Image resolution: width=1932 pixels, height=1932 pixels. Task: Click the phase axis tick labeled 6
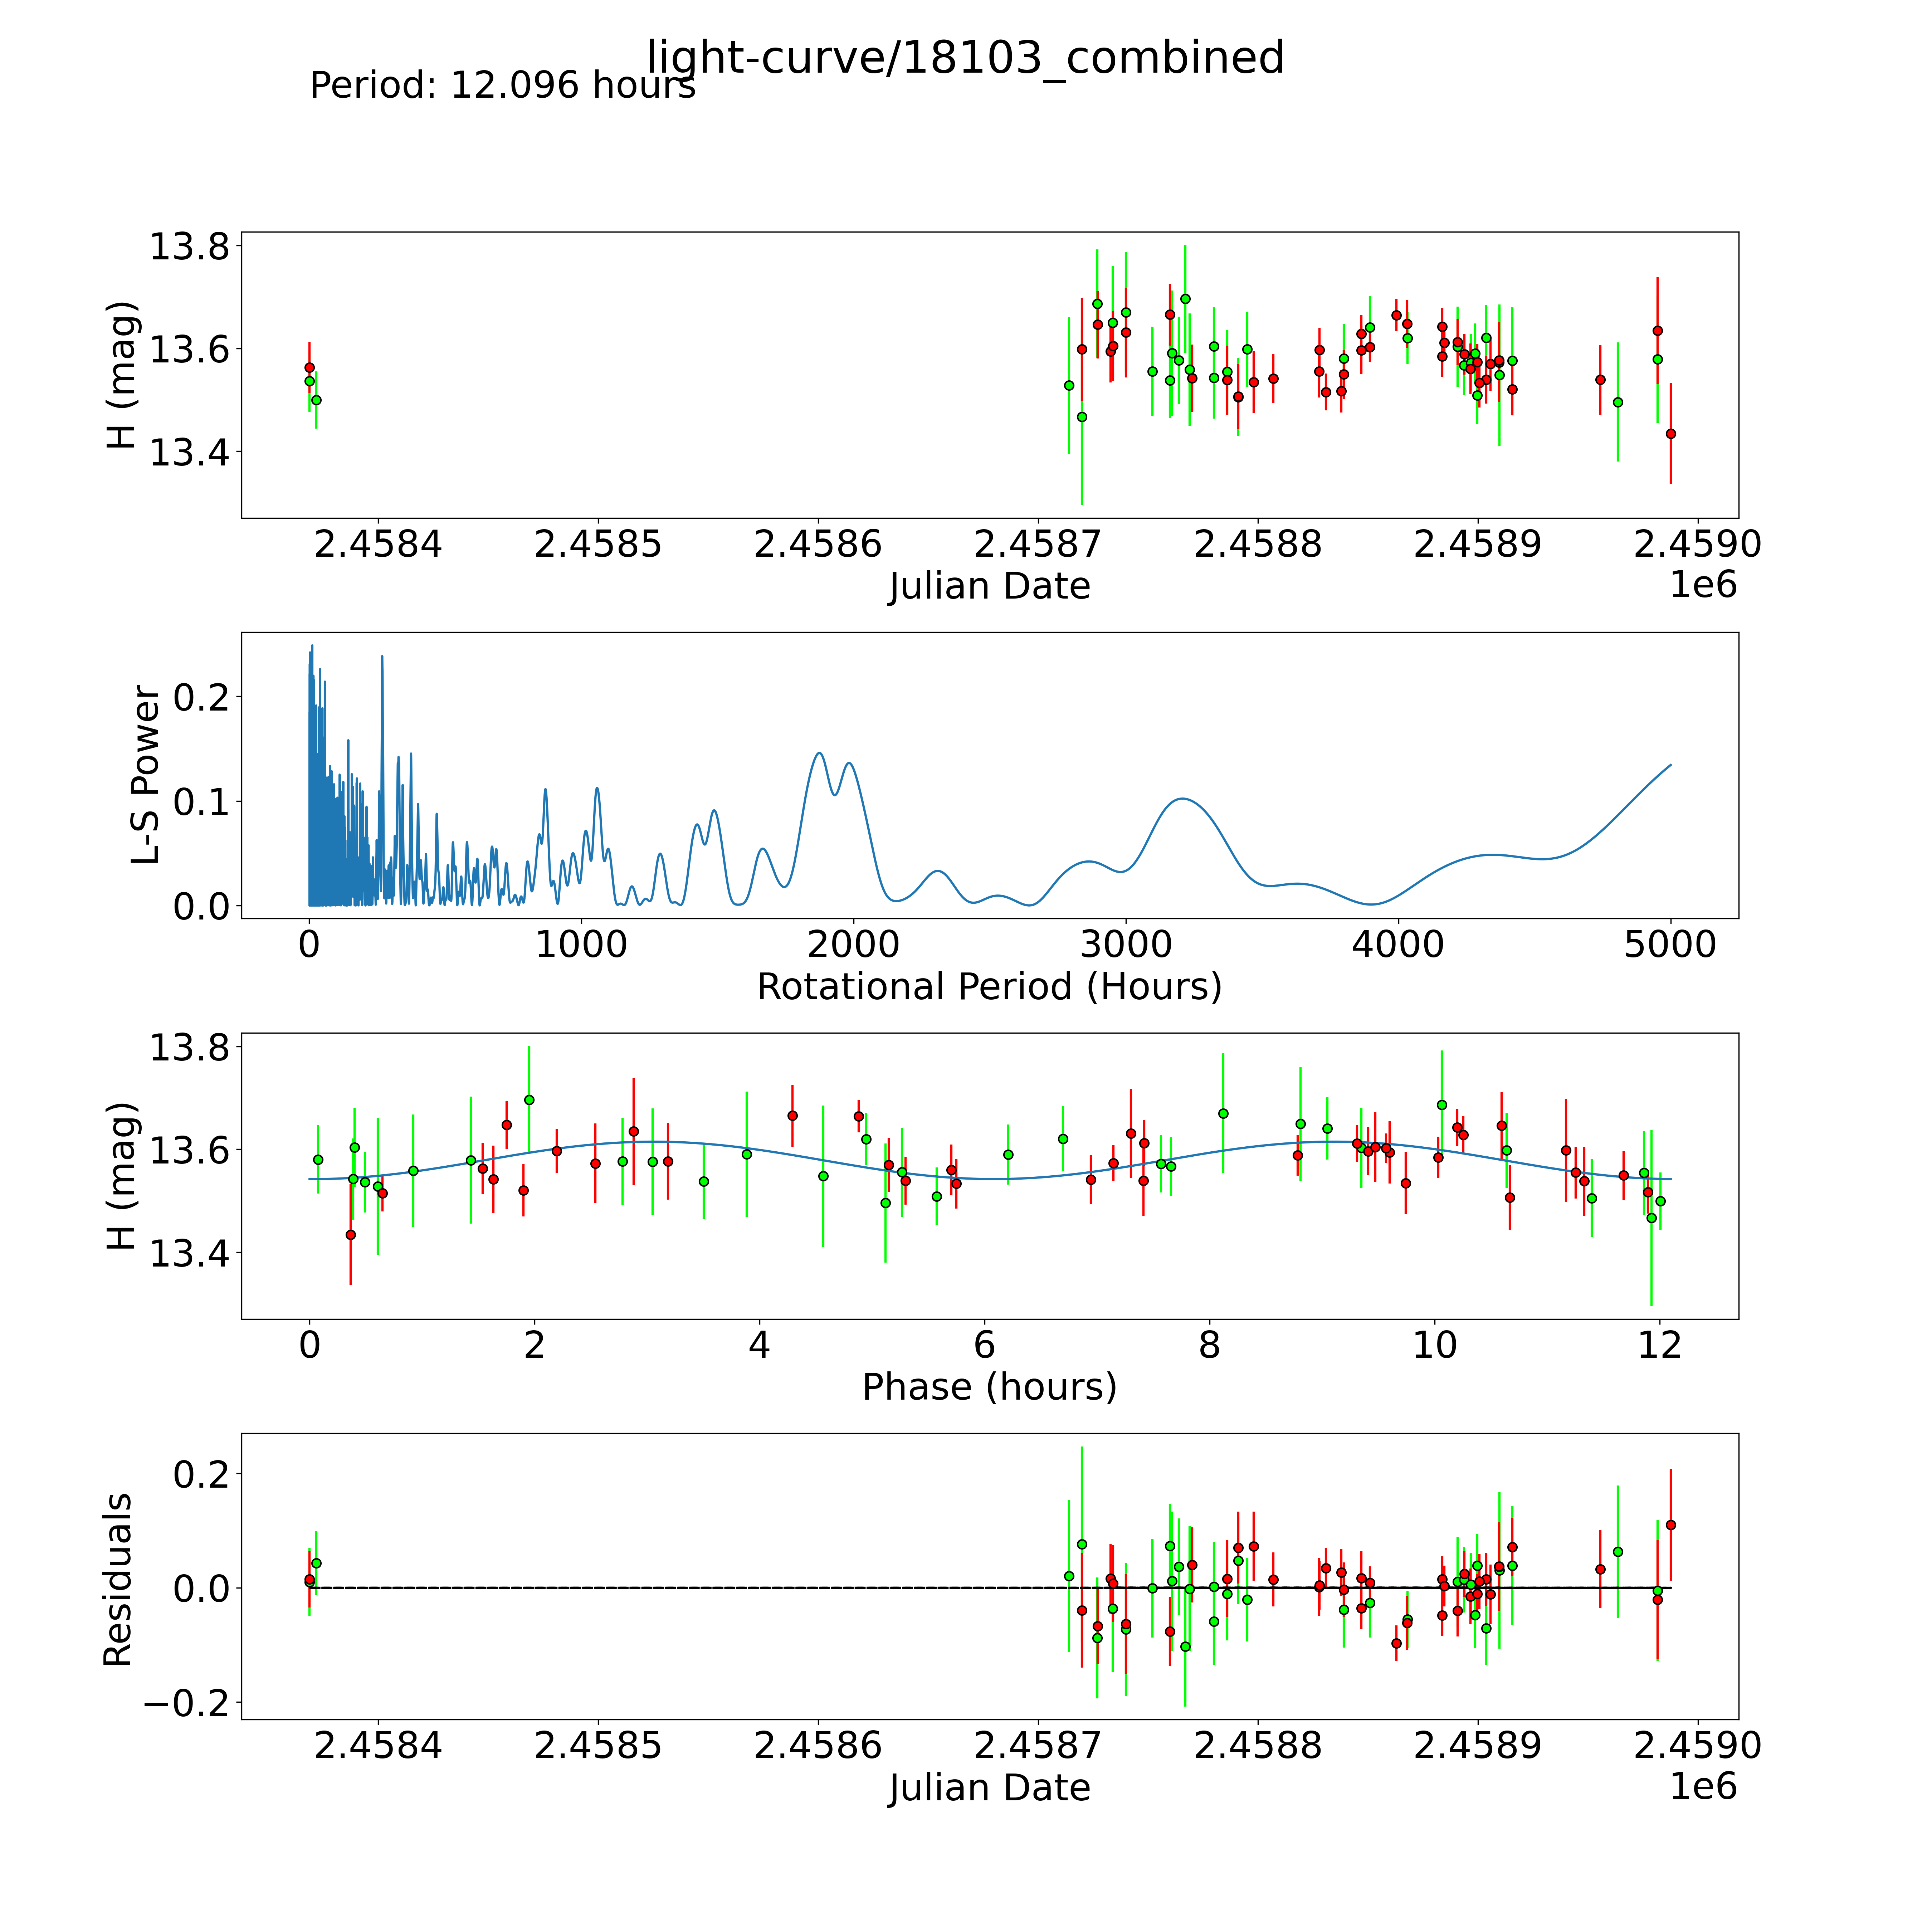point(984,1345)
